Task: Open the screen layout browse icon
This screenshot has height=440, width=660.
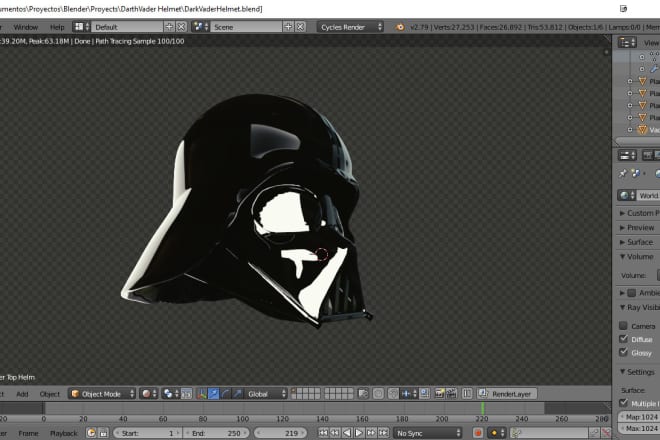Action: click(82, 27)
